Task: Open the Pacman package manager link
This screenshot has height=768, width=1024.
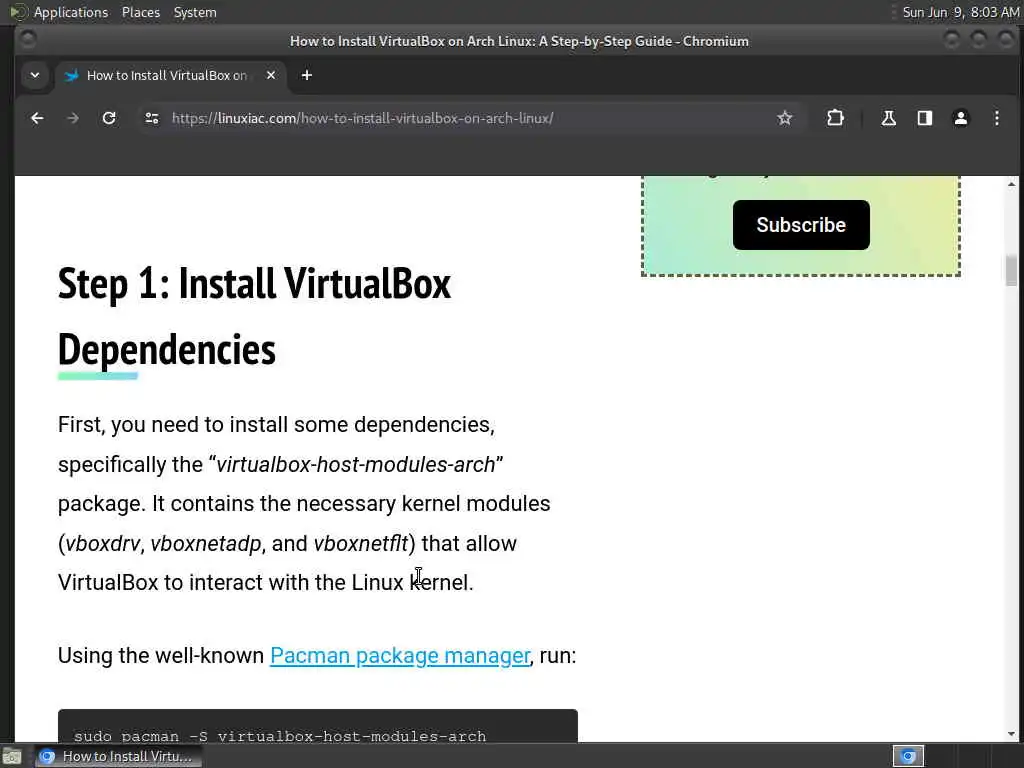Action: click(400, 656)
